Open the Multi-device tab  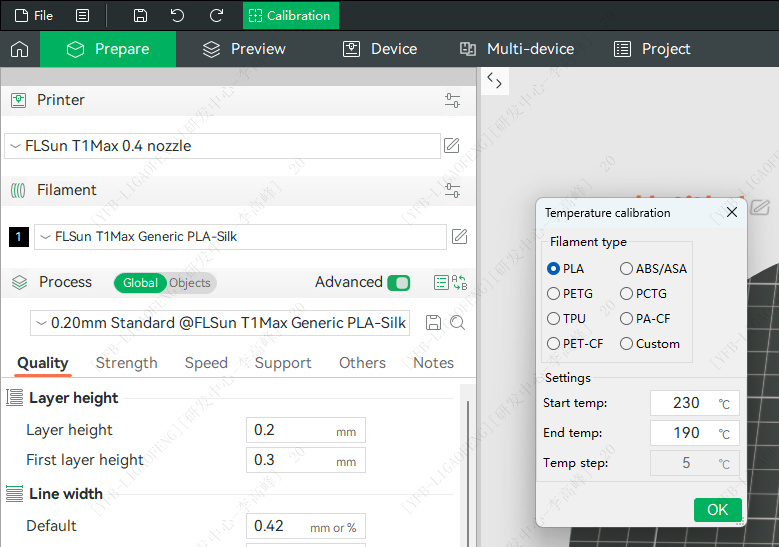(x=517, y=49)
